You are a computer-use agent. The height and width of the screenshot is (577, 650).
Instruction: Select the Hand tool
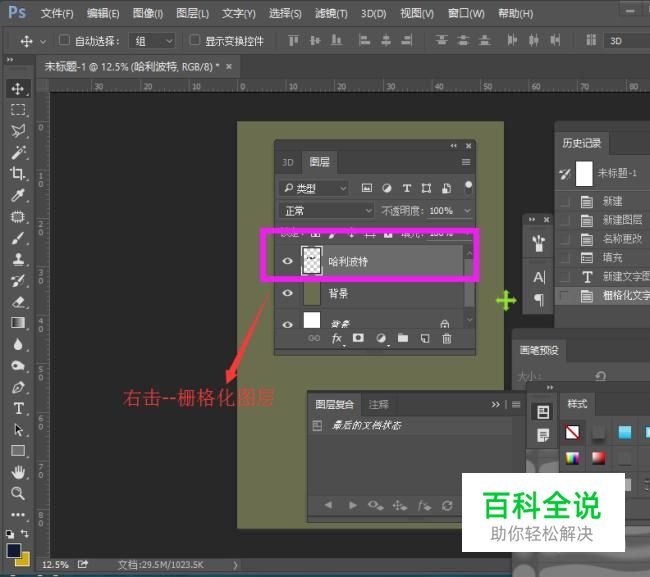pyautogui.click(x=17, y=472)
